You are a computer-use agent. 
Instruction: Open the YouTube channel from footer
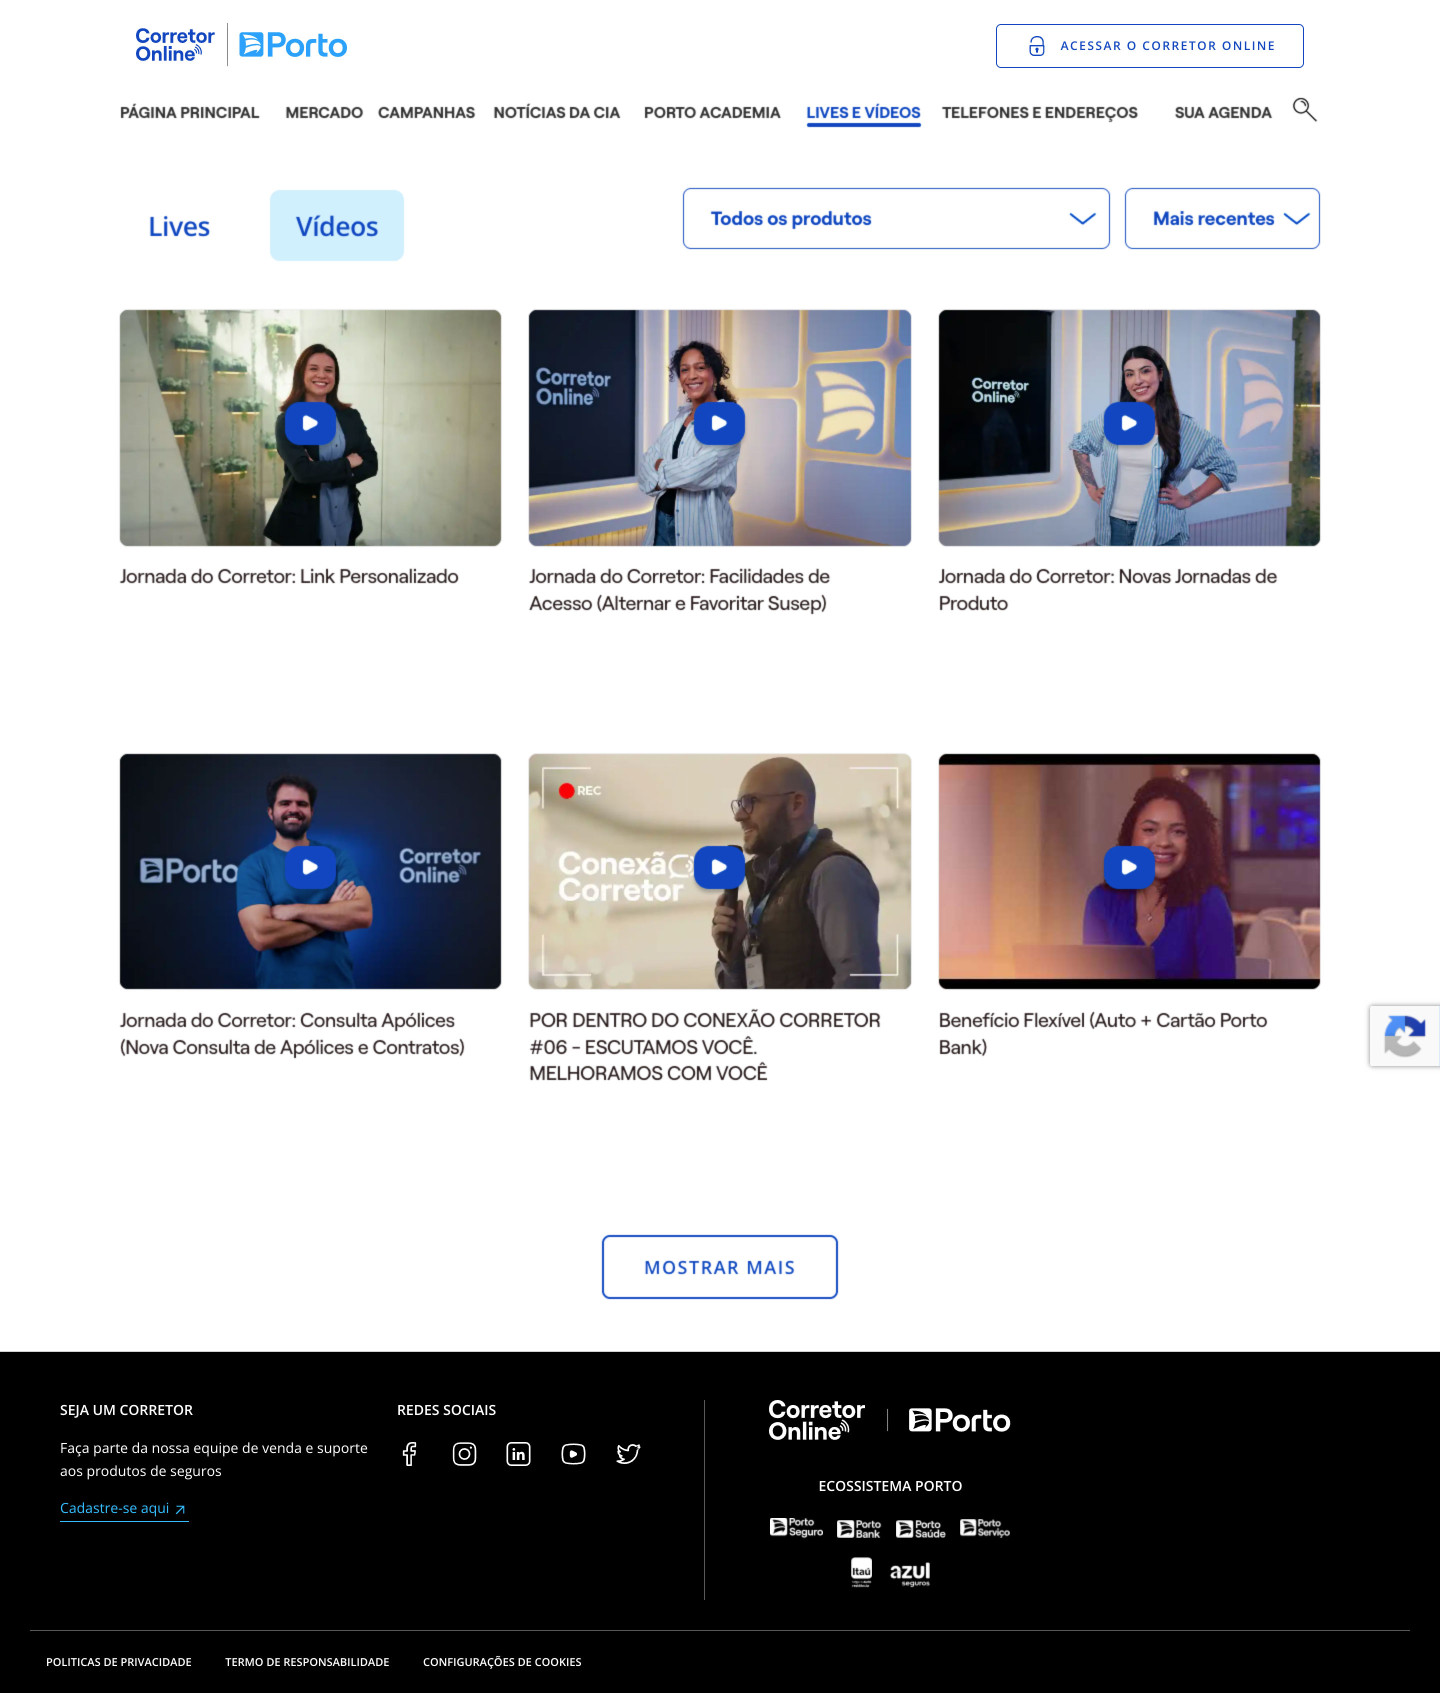click(x=573, y=1454)
